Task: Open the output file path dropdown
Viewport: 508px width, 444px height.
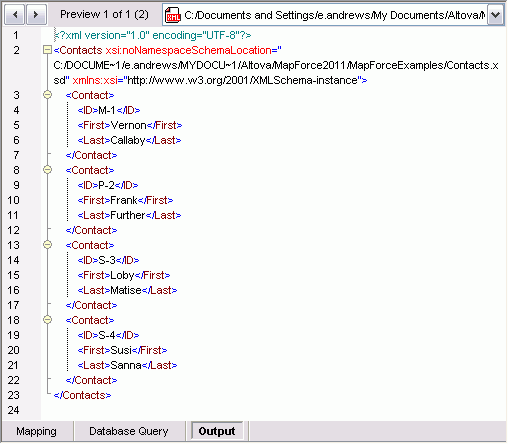Action: point(495,15)
